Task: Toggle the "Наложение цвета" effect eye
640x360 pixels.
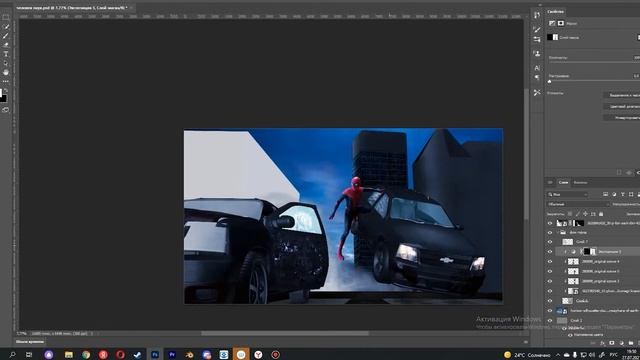Action: pyautogui.click(x=570, y=335)
